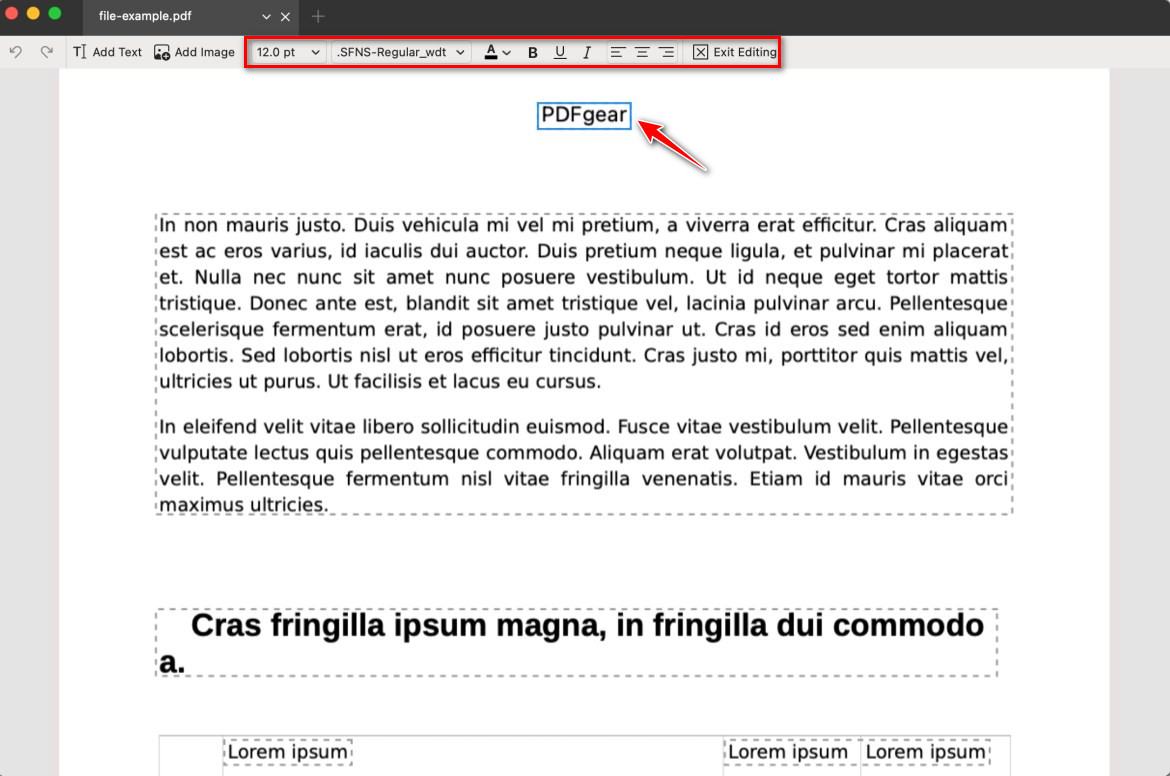This screenshot has width=1170, height=776.
Task: Open the font color picker
Action: click(x=497, y=52)
